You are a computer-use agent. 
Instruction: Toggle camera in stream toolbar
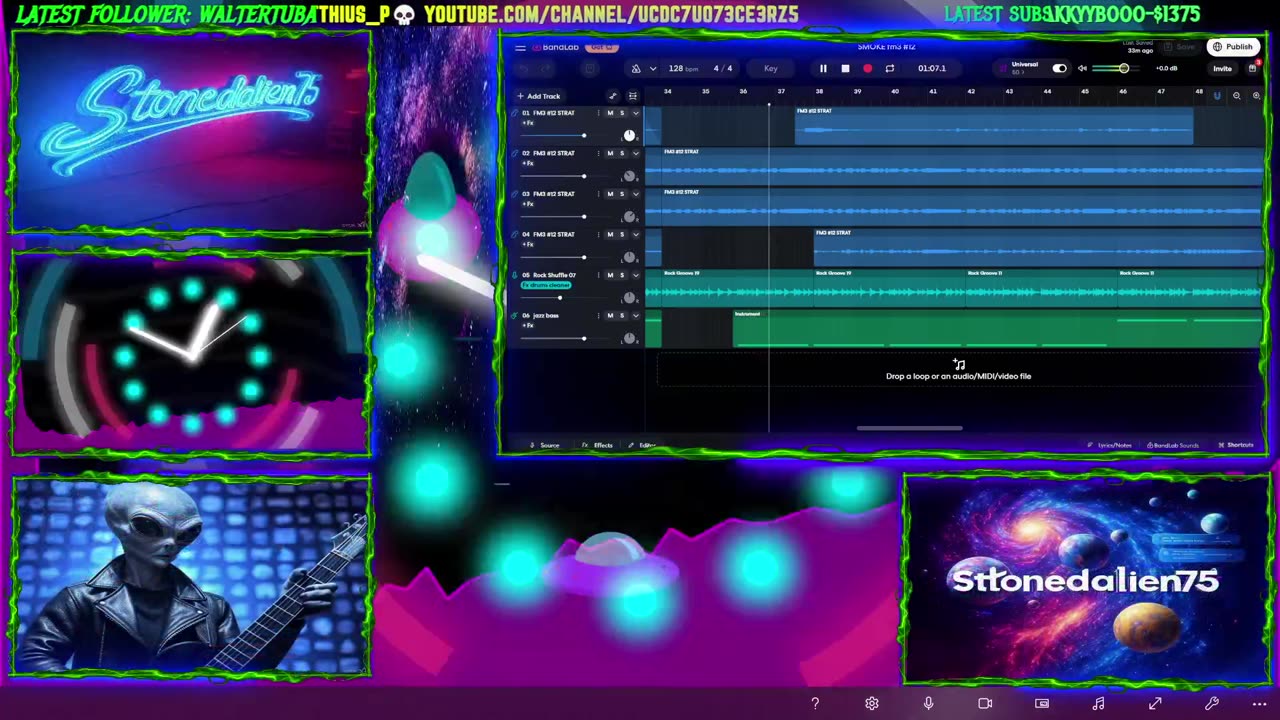[x=985, y=704]
